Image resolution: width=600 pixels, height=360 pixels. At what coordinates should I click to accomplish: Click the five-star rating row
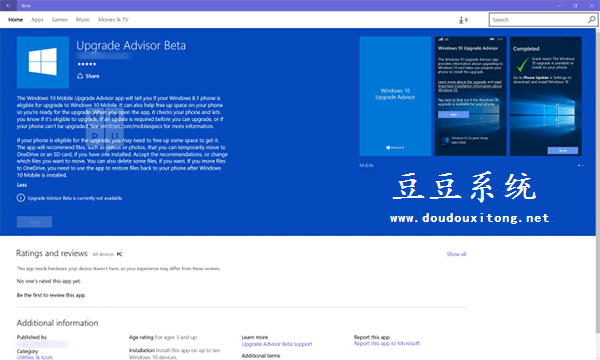pos(87,64)
